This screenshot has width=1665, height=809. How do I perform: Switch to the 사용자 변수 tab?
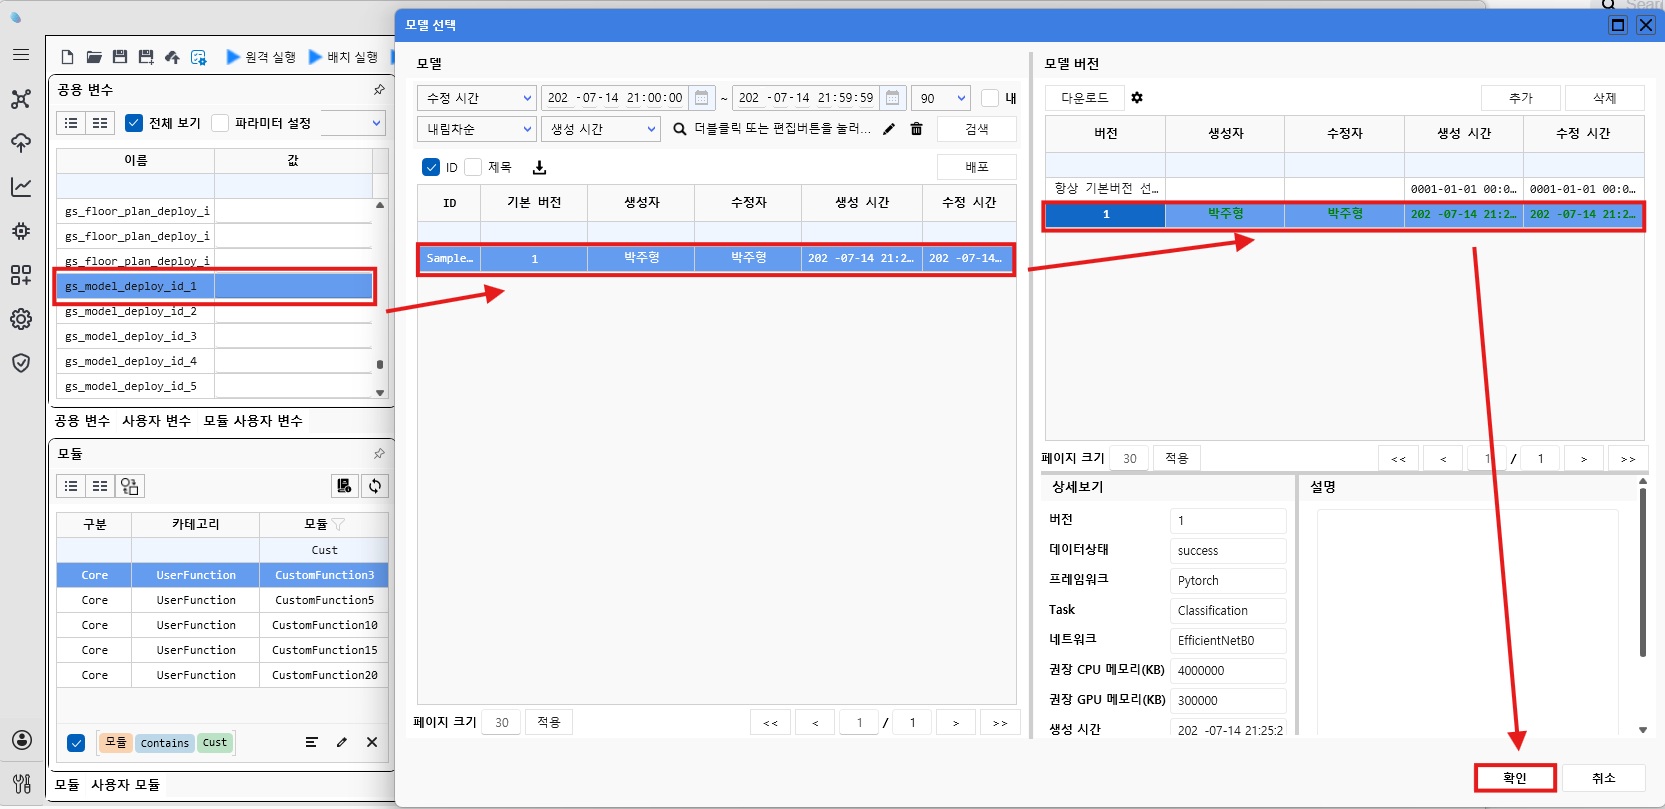coord(156,421)
